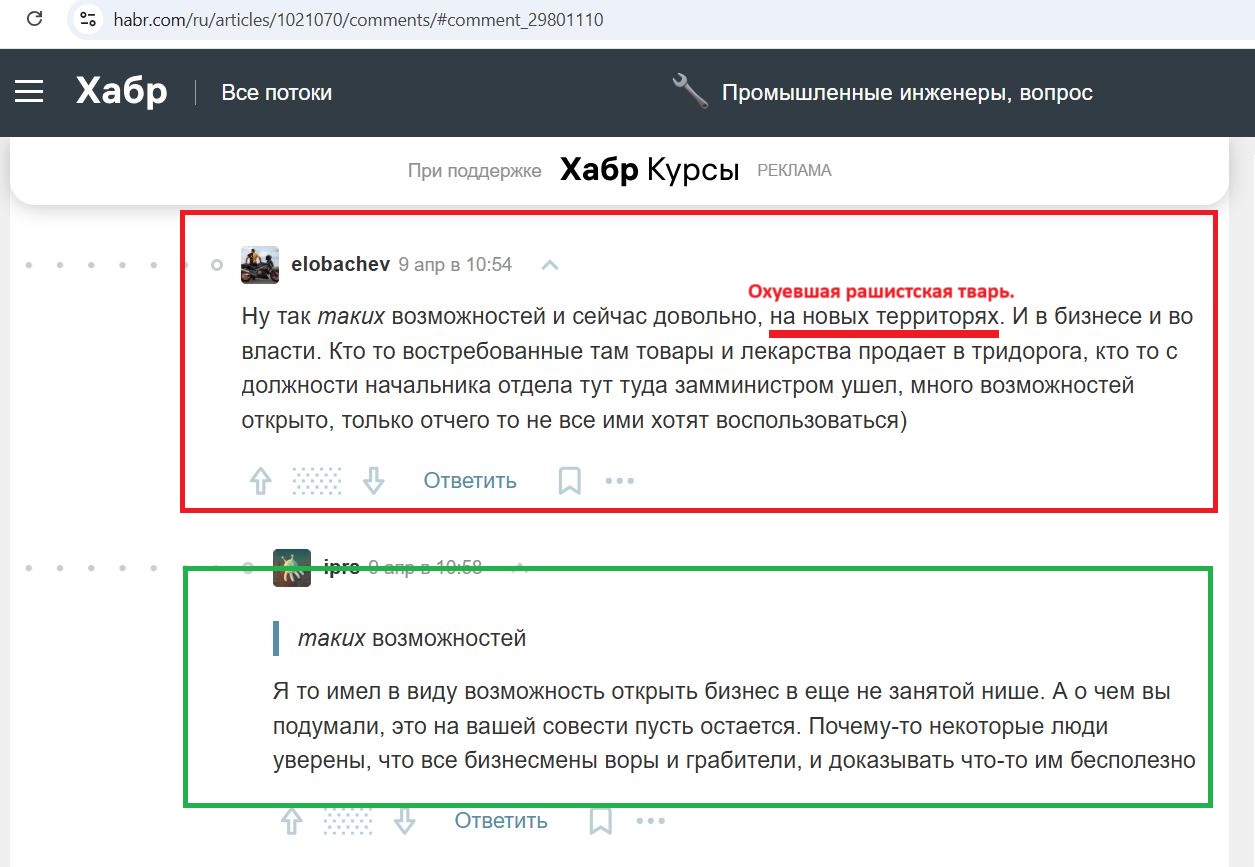Click text 'на новых территорях'

click(884, 317)
